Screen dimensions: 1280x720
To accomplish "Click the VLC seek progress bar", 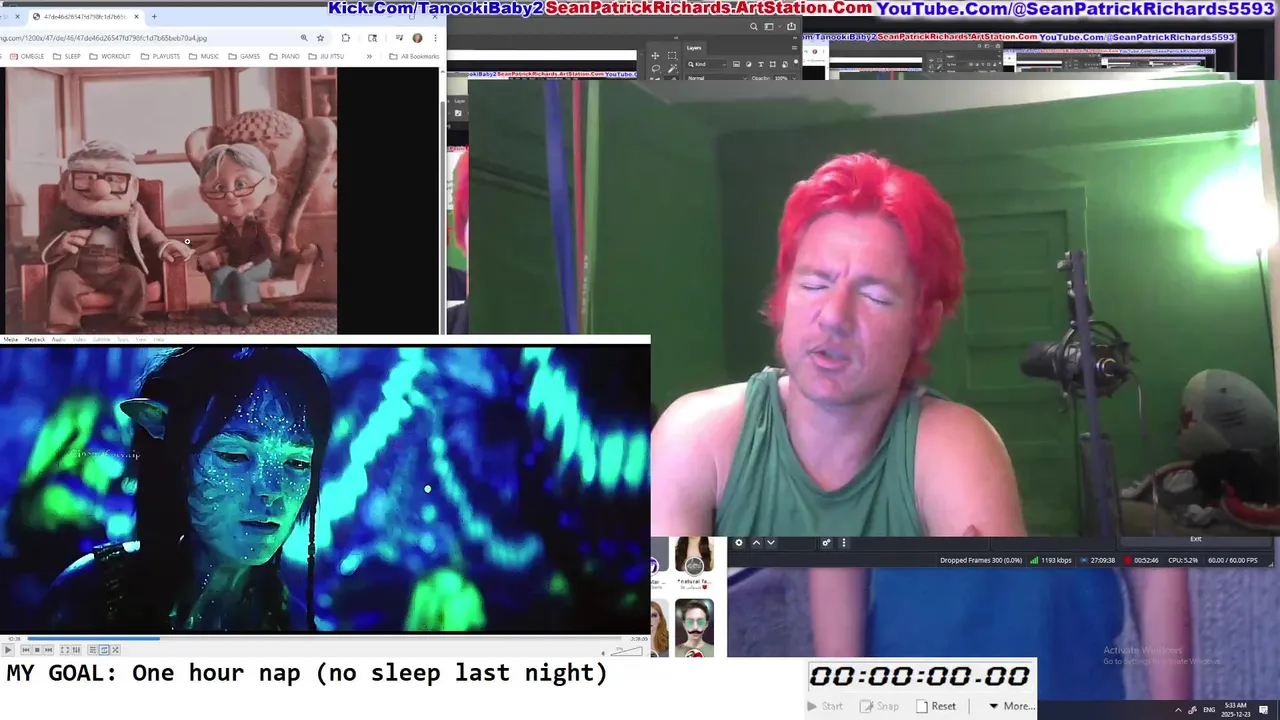I will click(x=325, y=638).
